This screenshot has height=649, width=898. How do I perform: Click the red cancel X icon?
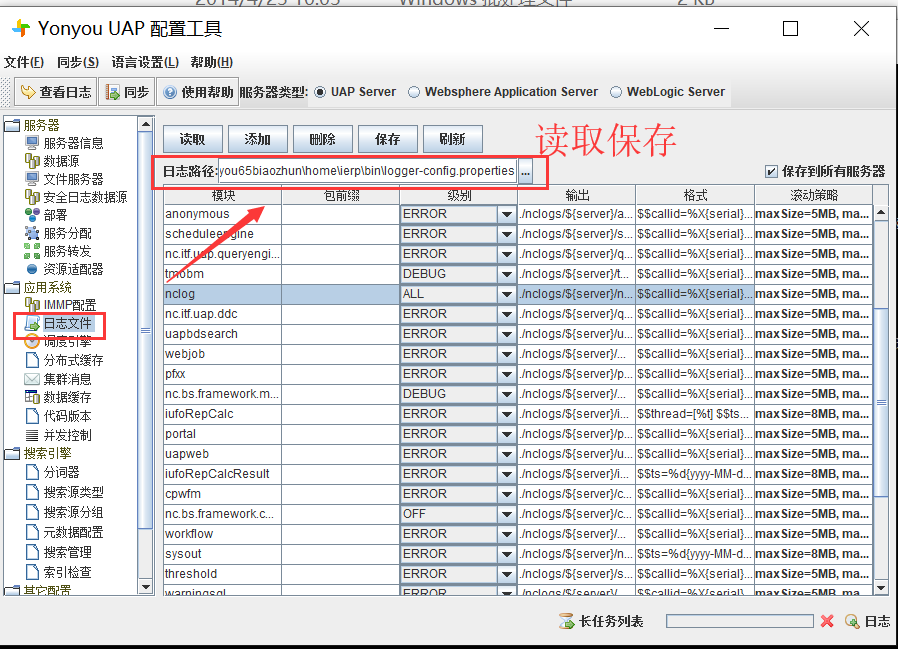[x=827, y=621]
